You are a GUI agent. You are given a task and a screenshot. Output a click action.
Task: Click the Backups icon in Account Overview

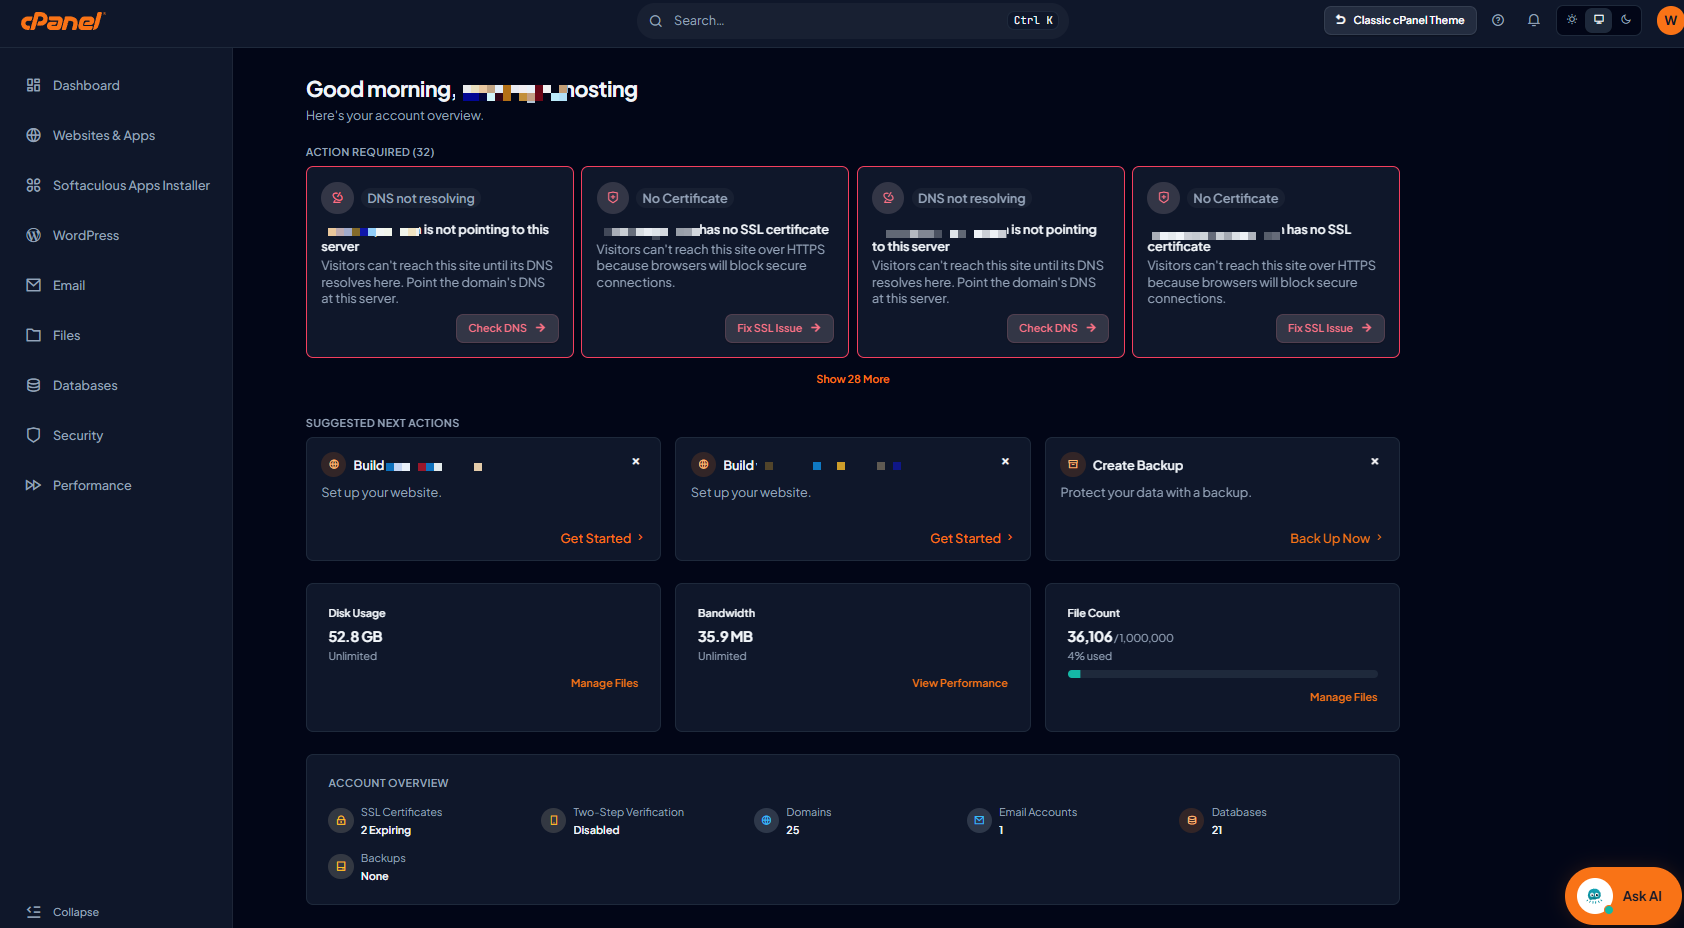click(341, 866)
